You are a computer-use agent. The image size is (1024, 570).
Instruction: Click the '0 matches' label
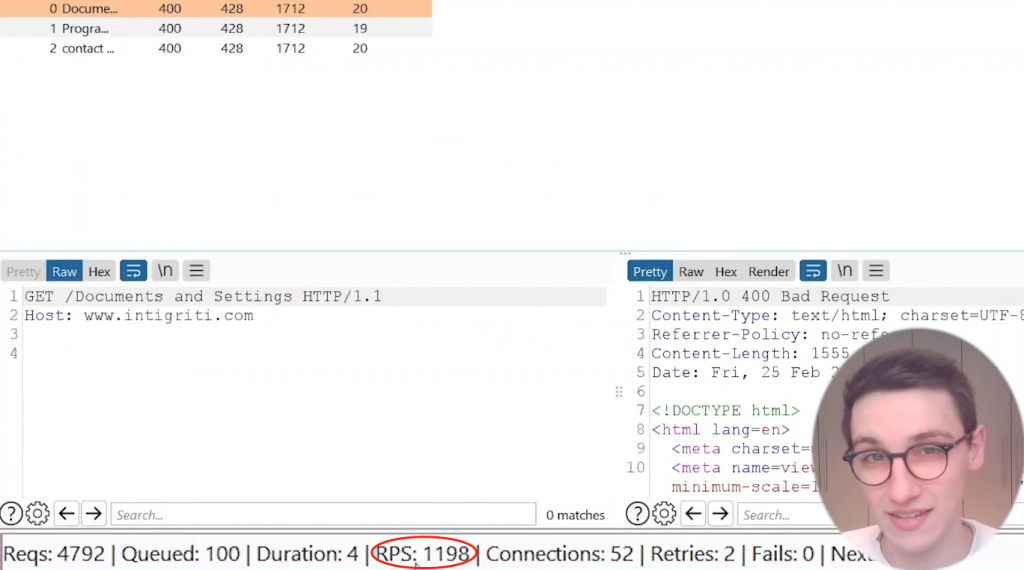(x=575, y=515)
